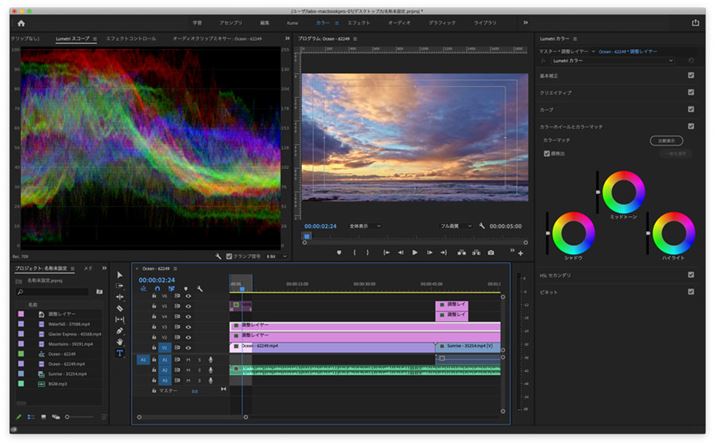The width and height of the screenshot is (715, 445).
Task: Click the Home icon in the top bar
Action: [20, 22]
